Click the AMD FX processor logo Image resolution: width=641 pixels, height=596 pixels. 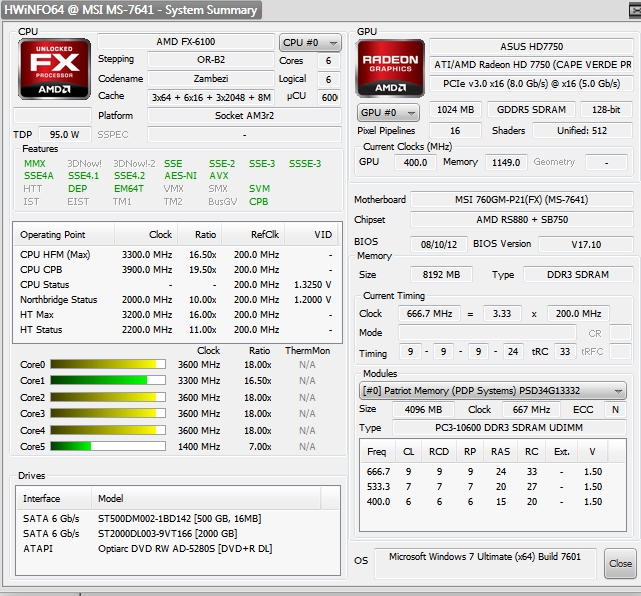(x=54, y=69)
